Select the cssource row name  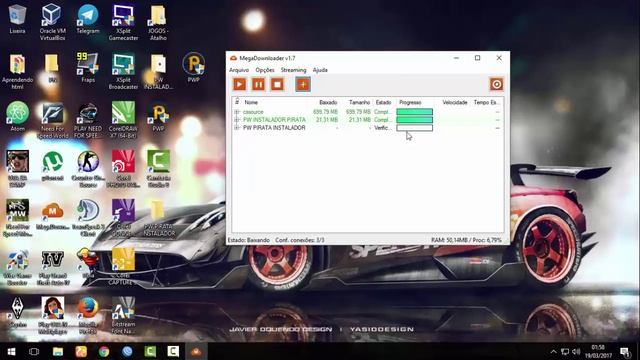(253, 112)
